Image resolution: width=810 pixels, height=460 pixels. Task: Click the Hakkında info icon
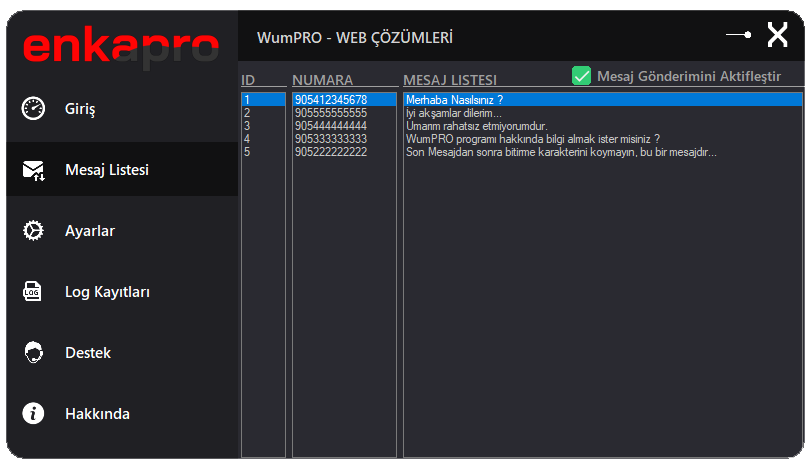tap(33, 413)
